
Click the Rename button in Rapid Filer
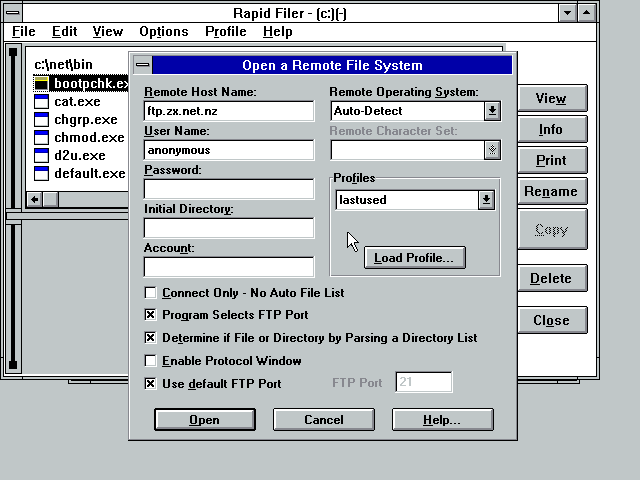pos(552,191)
